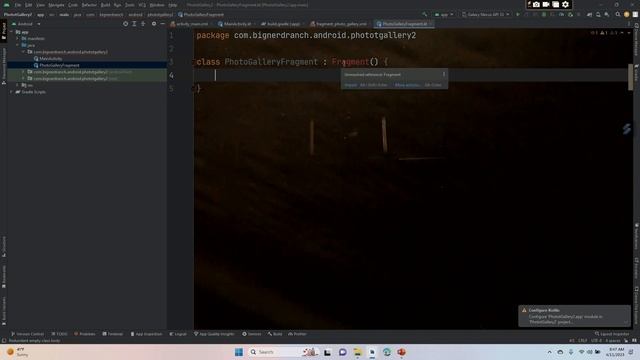Collapse the app module node

pyautogui.click(x=12, y=32)
